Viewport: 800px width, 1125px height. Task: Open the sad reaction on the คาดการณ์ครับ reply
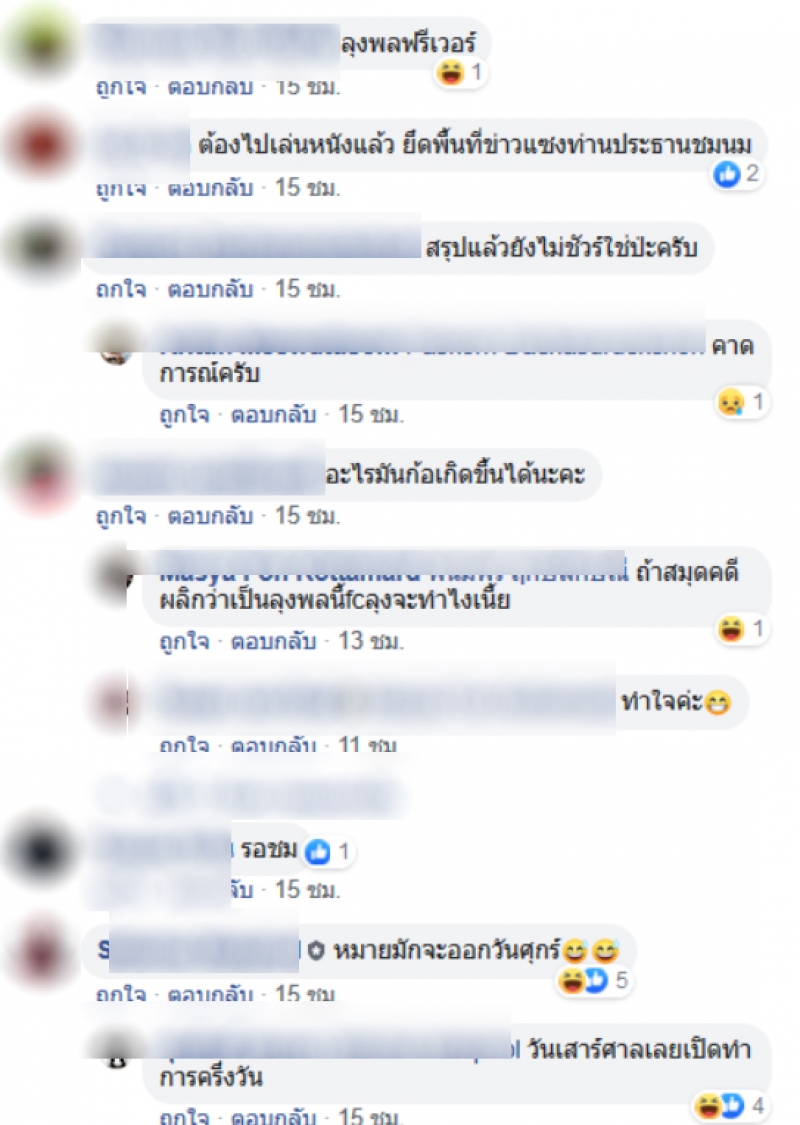pos(731,402)
